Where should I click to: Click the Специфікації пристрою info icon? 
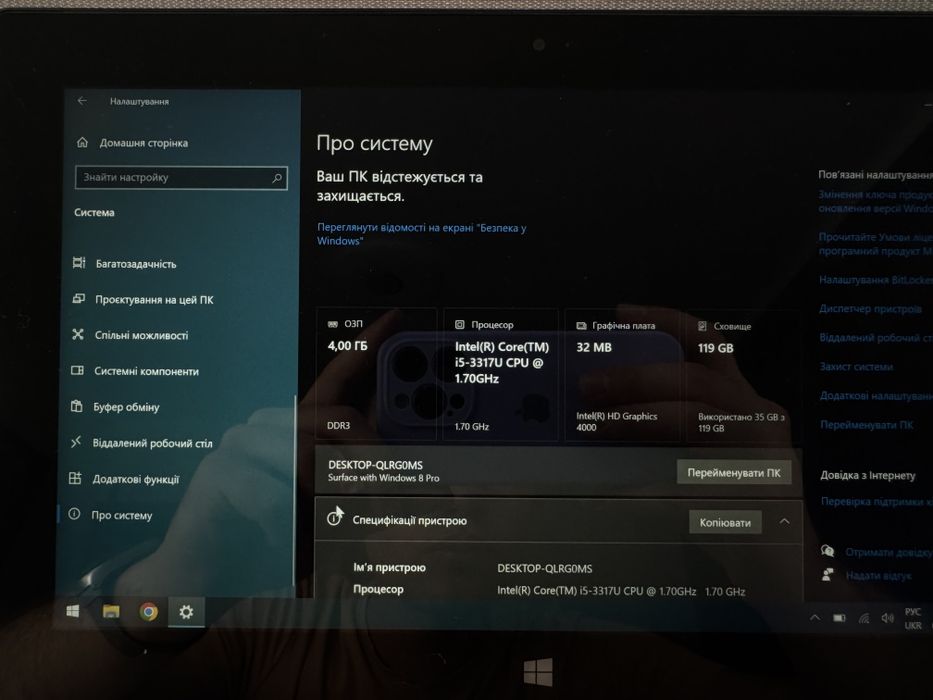(x=334, y=518)
